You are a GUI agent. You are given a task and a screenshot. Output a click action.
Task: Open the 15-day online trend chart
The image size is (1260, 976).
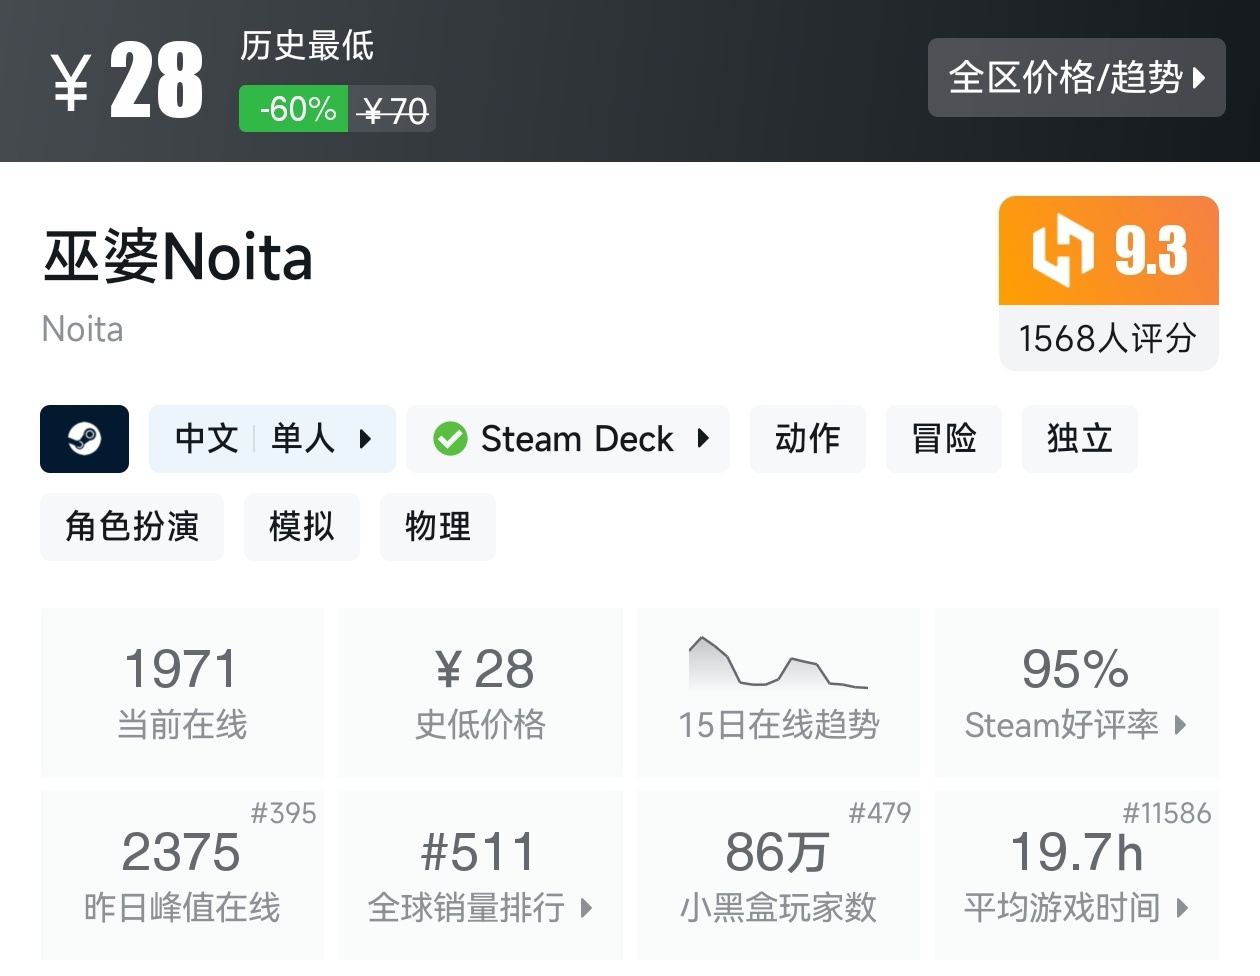coord(778,664)
